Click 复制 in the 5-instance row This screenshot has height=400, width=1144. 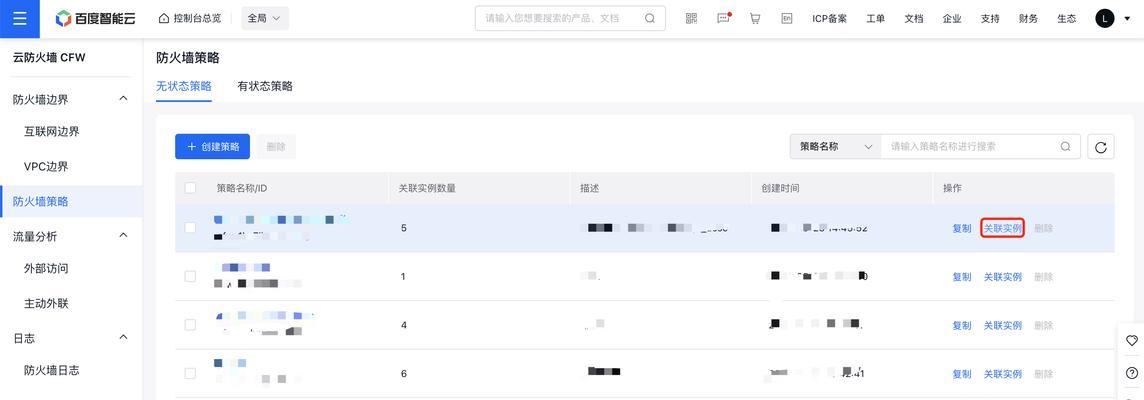(x=962, y=228)
